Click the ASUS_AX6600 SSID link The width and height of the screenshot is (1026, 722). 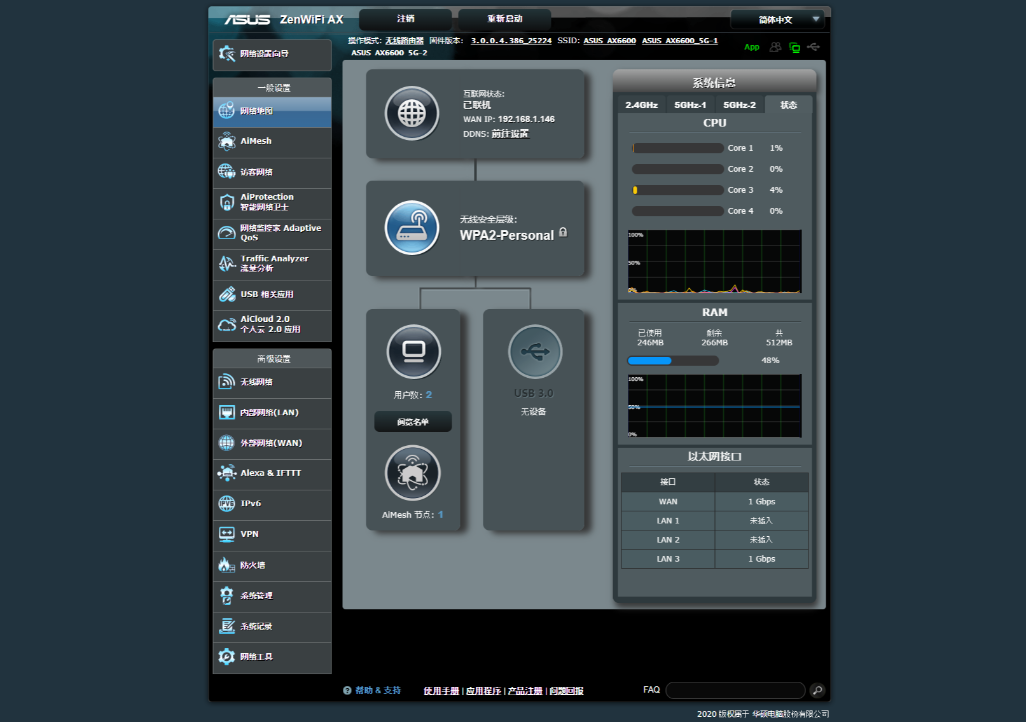(610, 41)
